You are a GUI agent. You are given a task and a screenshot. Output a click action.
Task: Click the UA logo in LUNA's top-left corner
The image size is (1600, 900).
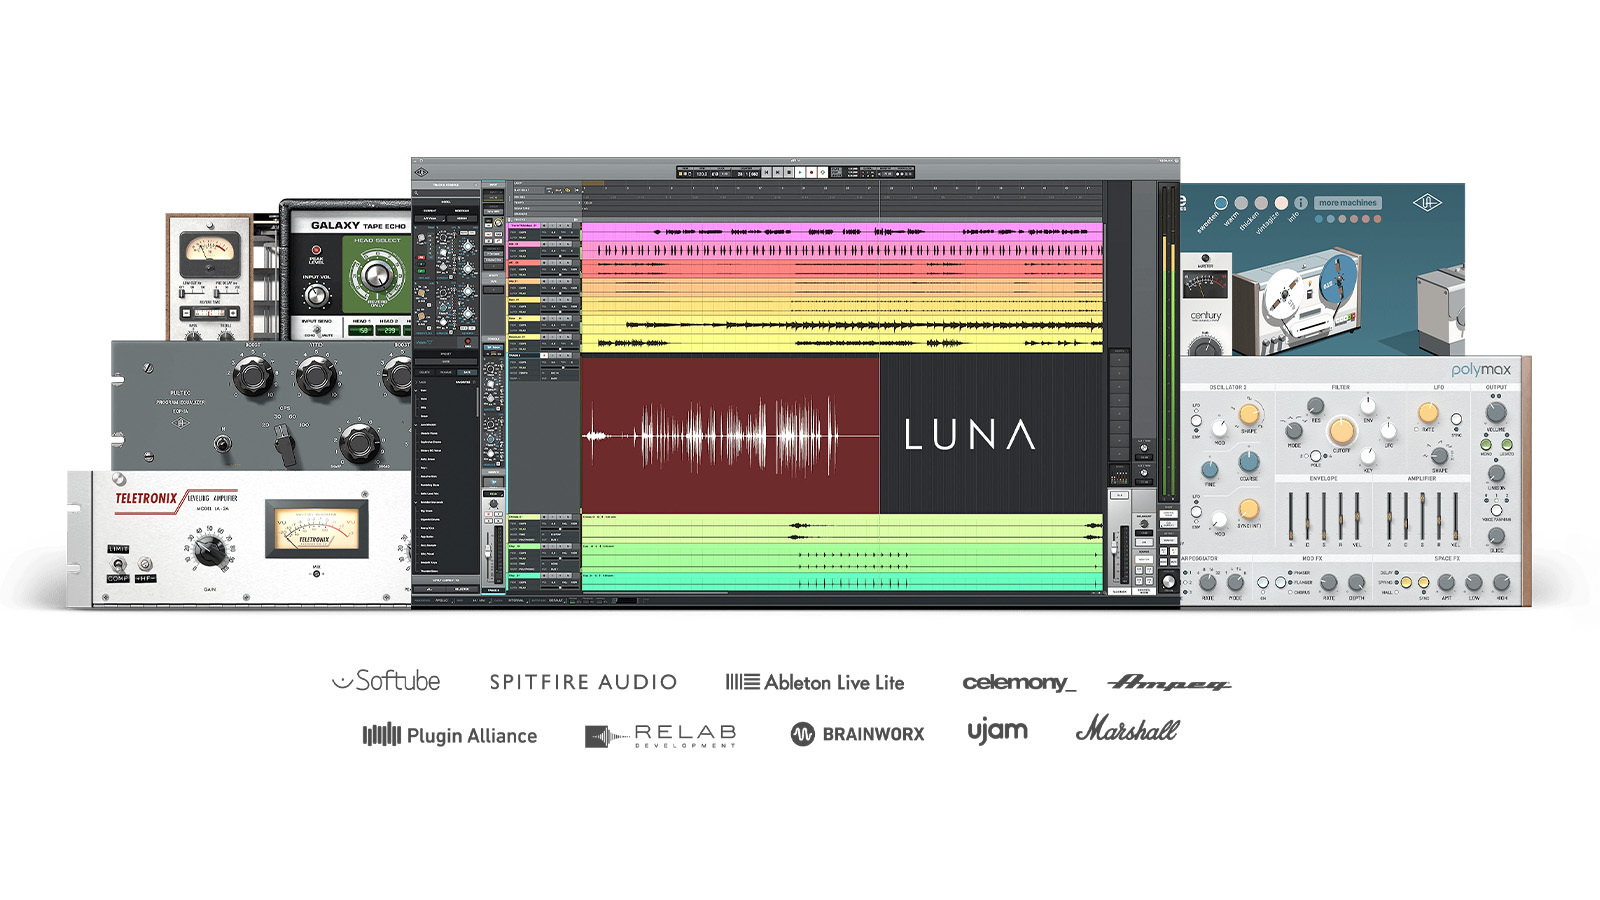421,172
